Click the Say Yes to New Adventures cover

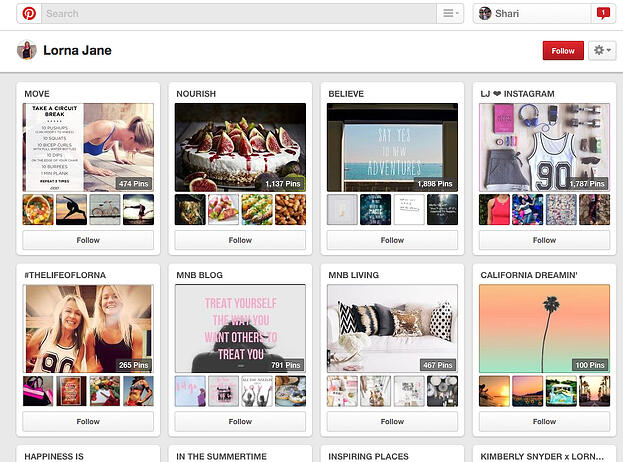[x=393, y=147]
